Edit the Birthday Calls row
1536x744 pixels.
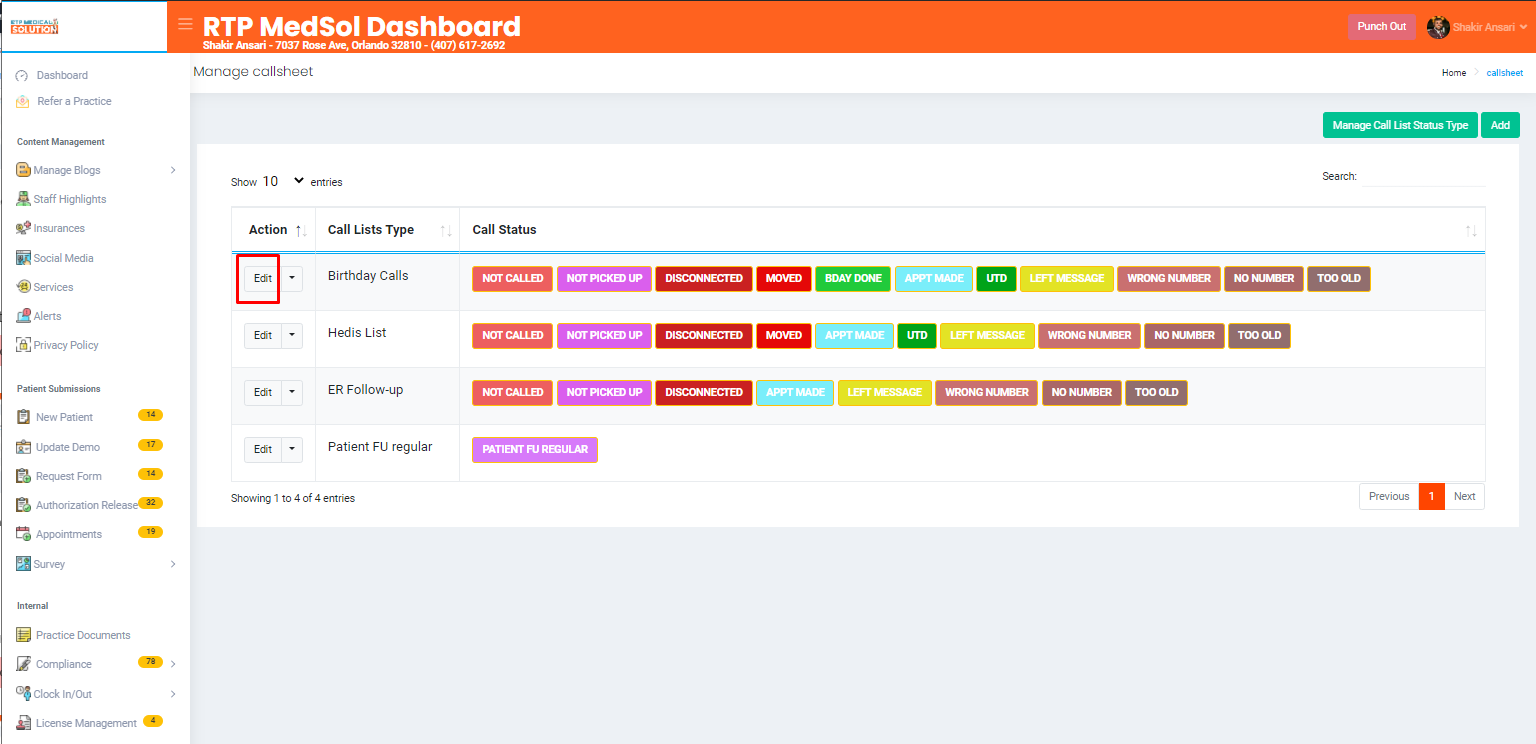point(262,279)
